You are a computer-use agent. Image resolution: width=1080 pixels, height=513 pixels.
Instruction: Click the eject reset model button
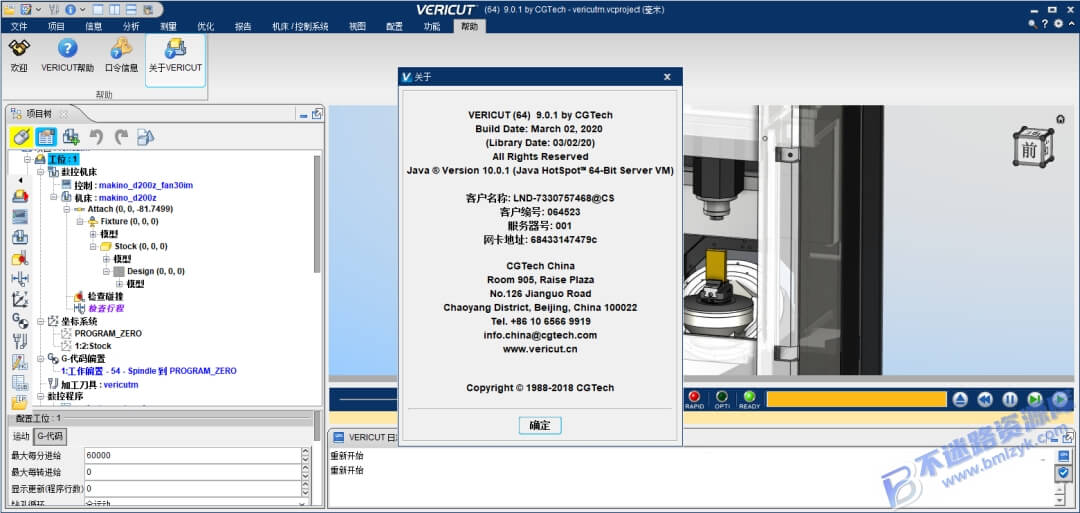pyautogui.click(x=961, y=399)
